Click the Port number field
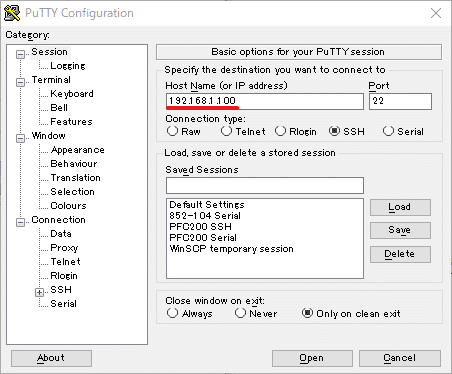This screenshot has width=452, height=374. pyautogui.click(x=400, y=101)
